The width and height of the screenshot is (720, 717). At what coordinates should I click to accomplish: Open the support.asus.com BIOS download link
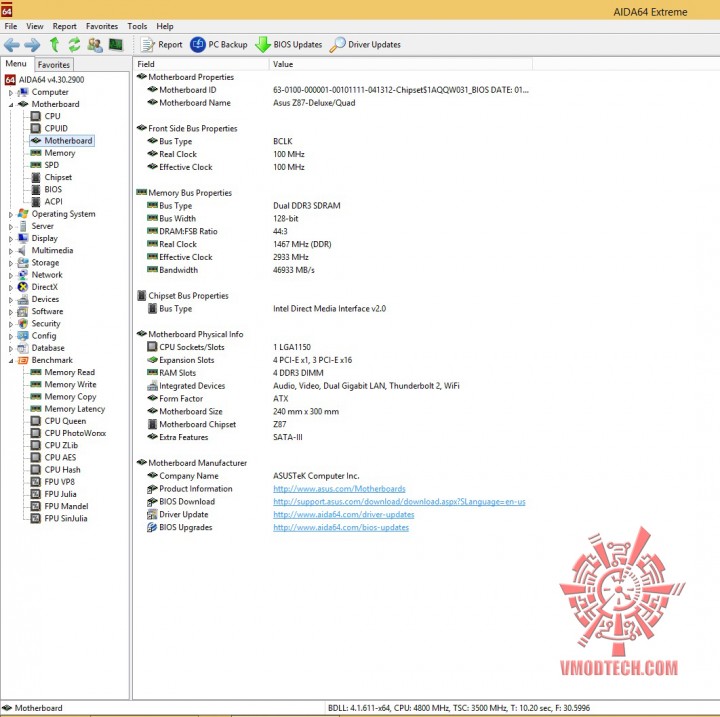coord(399,502)
